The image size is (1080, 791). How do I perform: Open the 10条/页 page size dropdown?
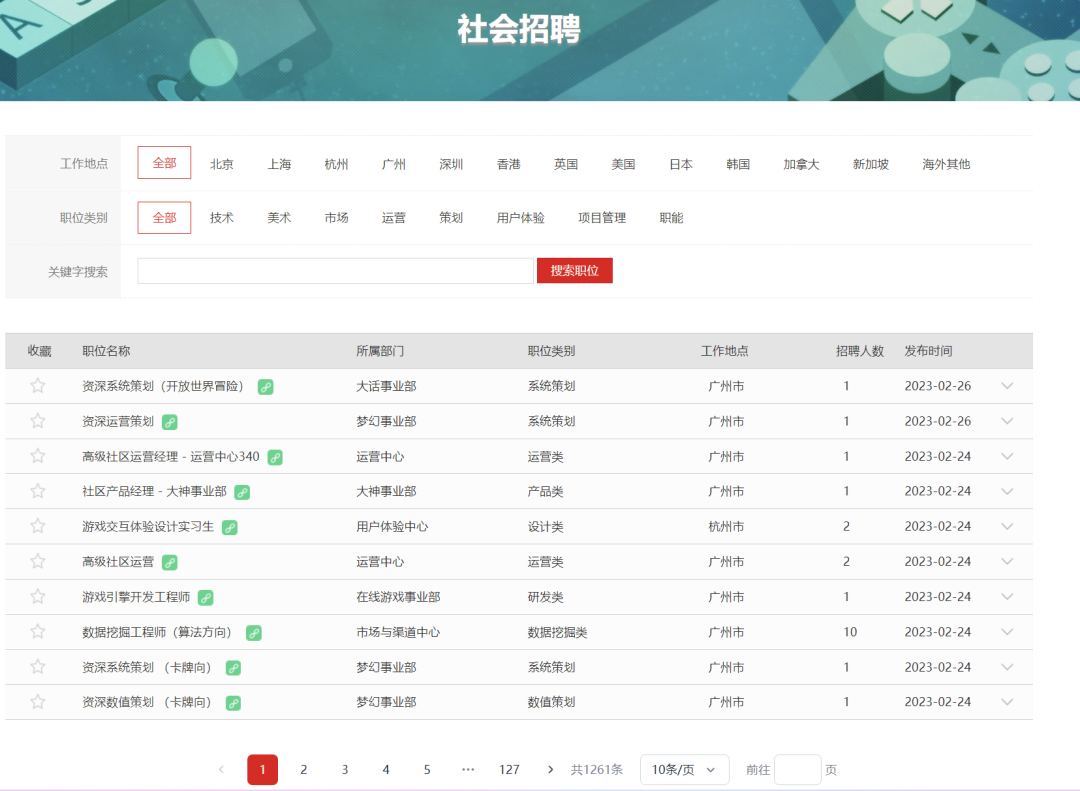[x=685, y=770]
